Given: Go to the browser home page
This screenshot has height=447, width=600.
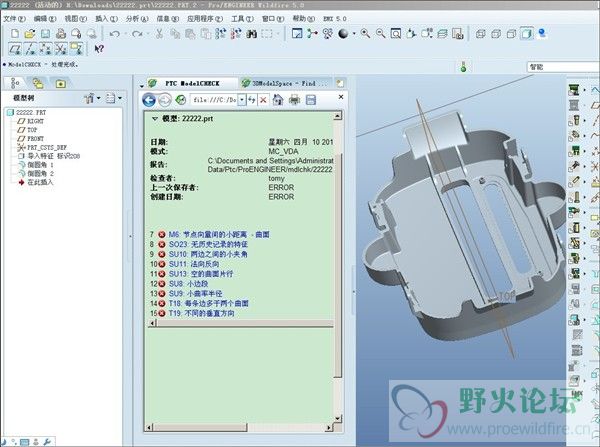Looking at the screenshot, I should [x=278, y=100].
